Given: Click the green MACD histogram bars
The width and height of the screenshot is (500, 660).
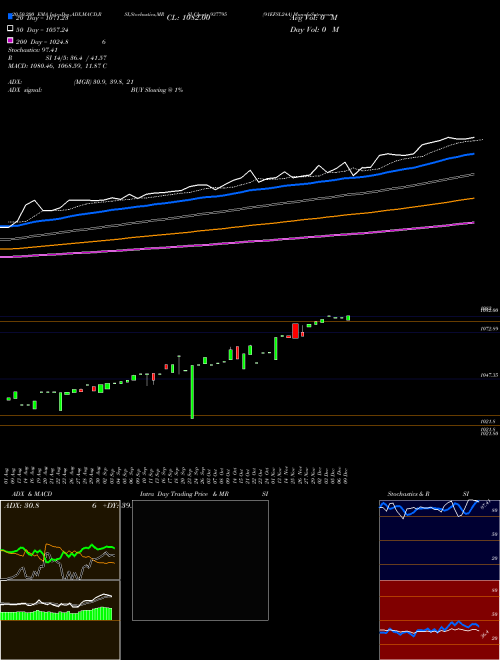Looking at the screenshot, I should tap(56, 615).
